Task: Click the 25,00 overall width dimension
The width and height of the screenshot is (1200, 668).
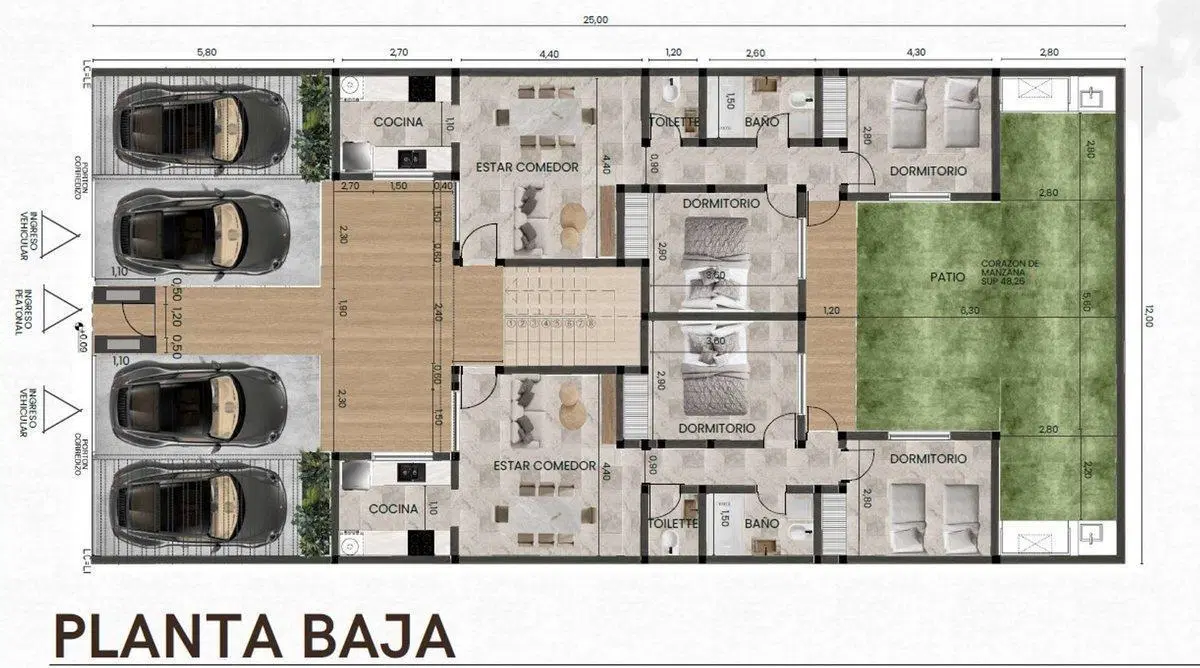Action: (595, 19)
